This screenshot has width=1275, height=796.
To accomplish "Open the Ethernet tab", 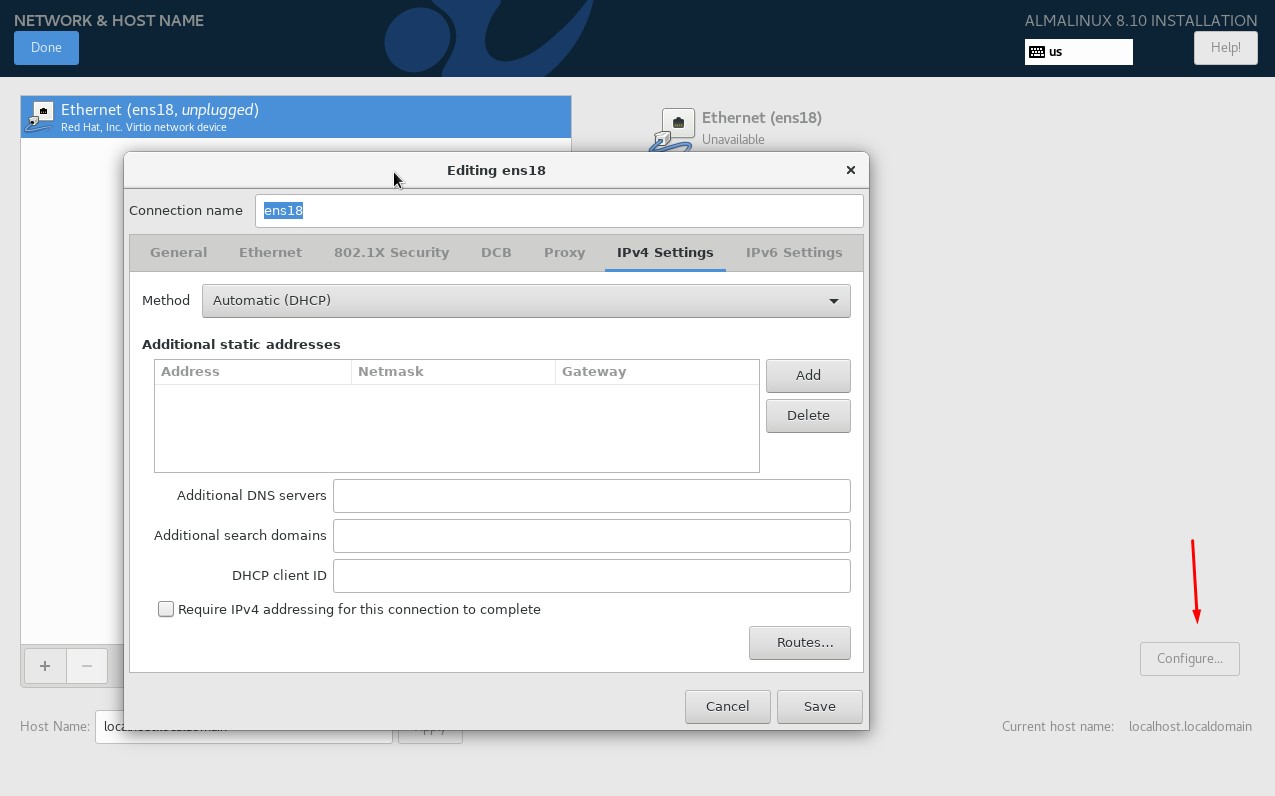I will tap(270, 253).
